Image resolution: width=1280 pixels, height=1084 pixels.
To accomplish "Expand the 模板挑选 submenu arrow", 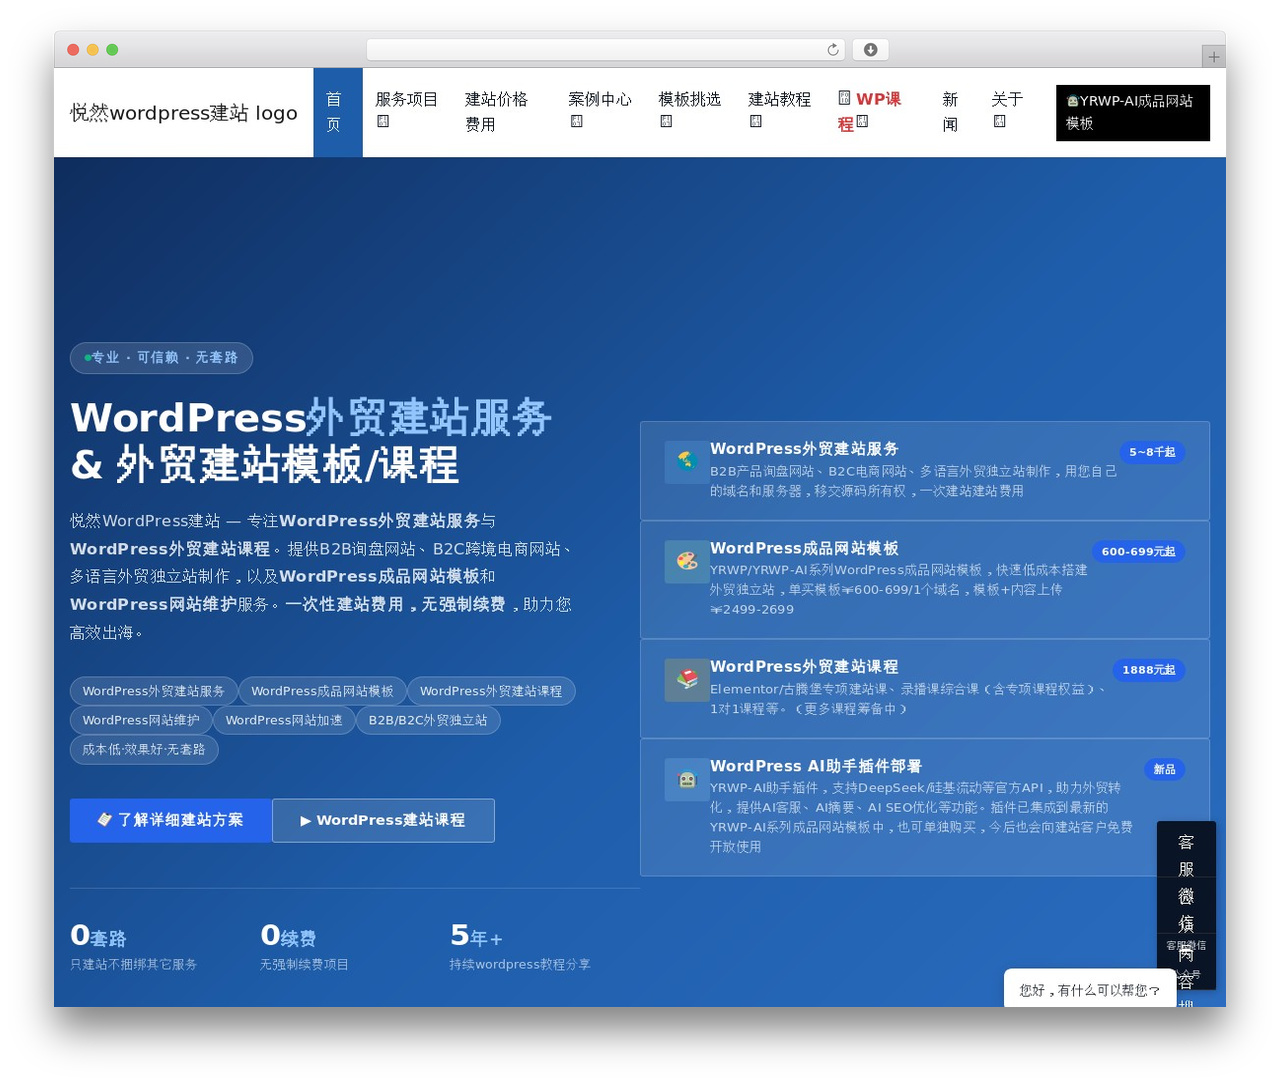I will tap(666, 121).
